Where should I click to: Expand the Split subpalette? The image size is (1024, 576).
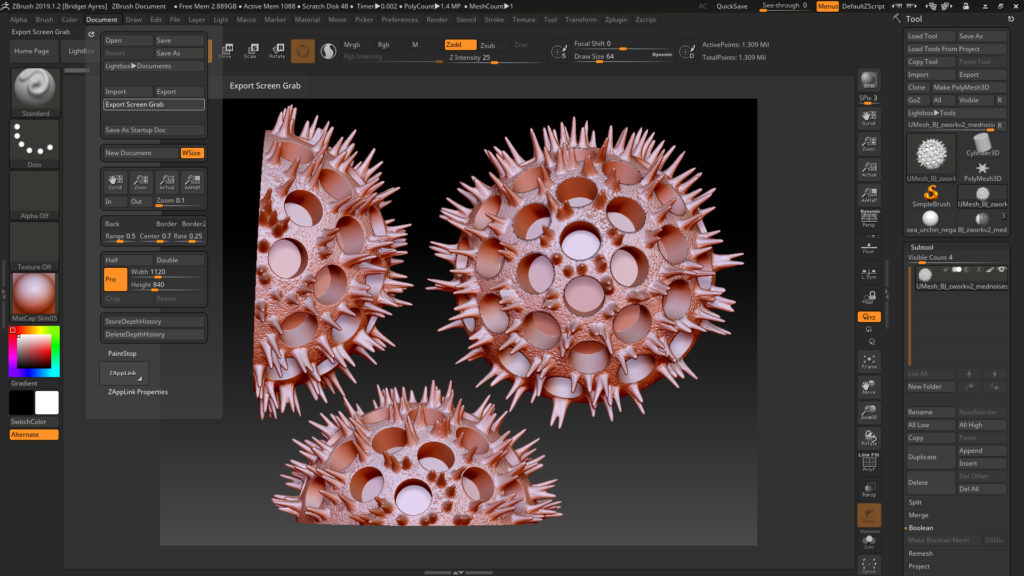pos(915,502)
